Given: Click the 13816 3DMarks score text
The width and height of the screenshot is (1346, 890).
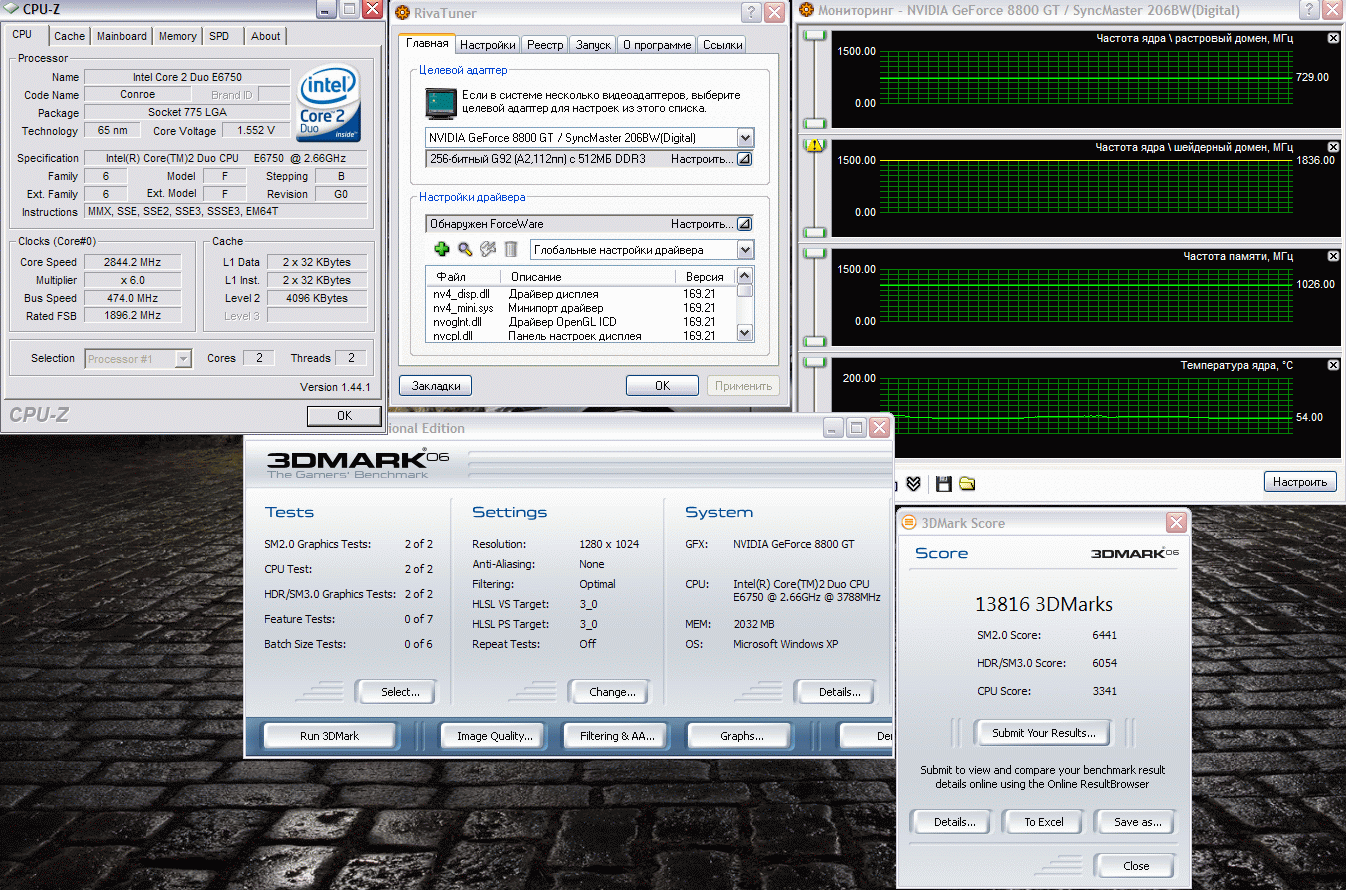Looking at the screenshot, I should (1044, 604).
